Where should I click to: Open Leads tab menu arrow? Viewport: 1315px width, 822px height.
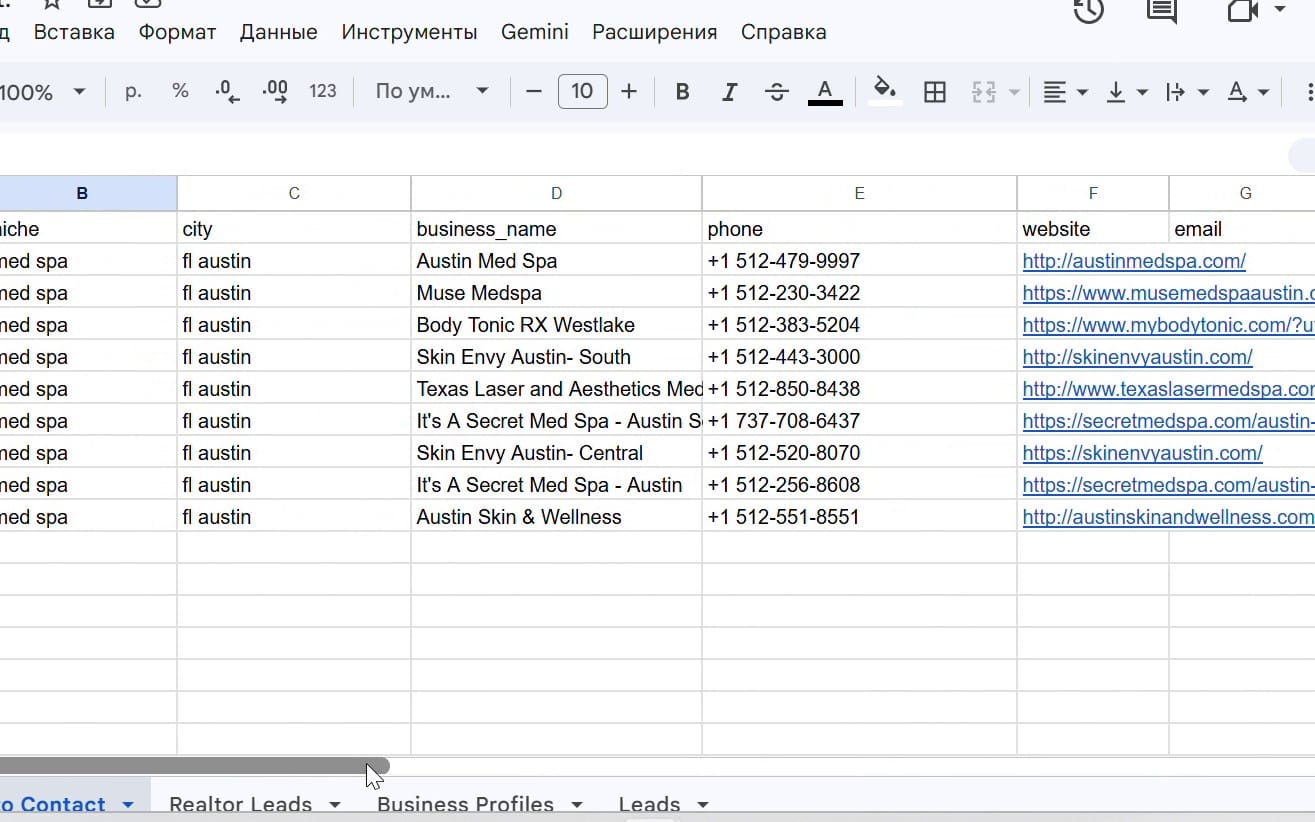point(703,804)
